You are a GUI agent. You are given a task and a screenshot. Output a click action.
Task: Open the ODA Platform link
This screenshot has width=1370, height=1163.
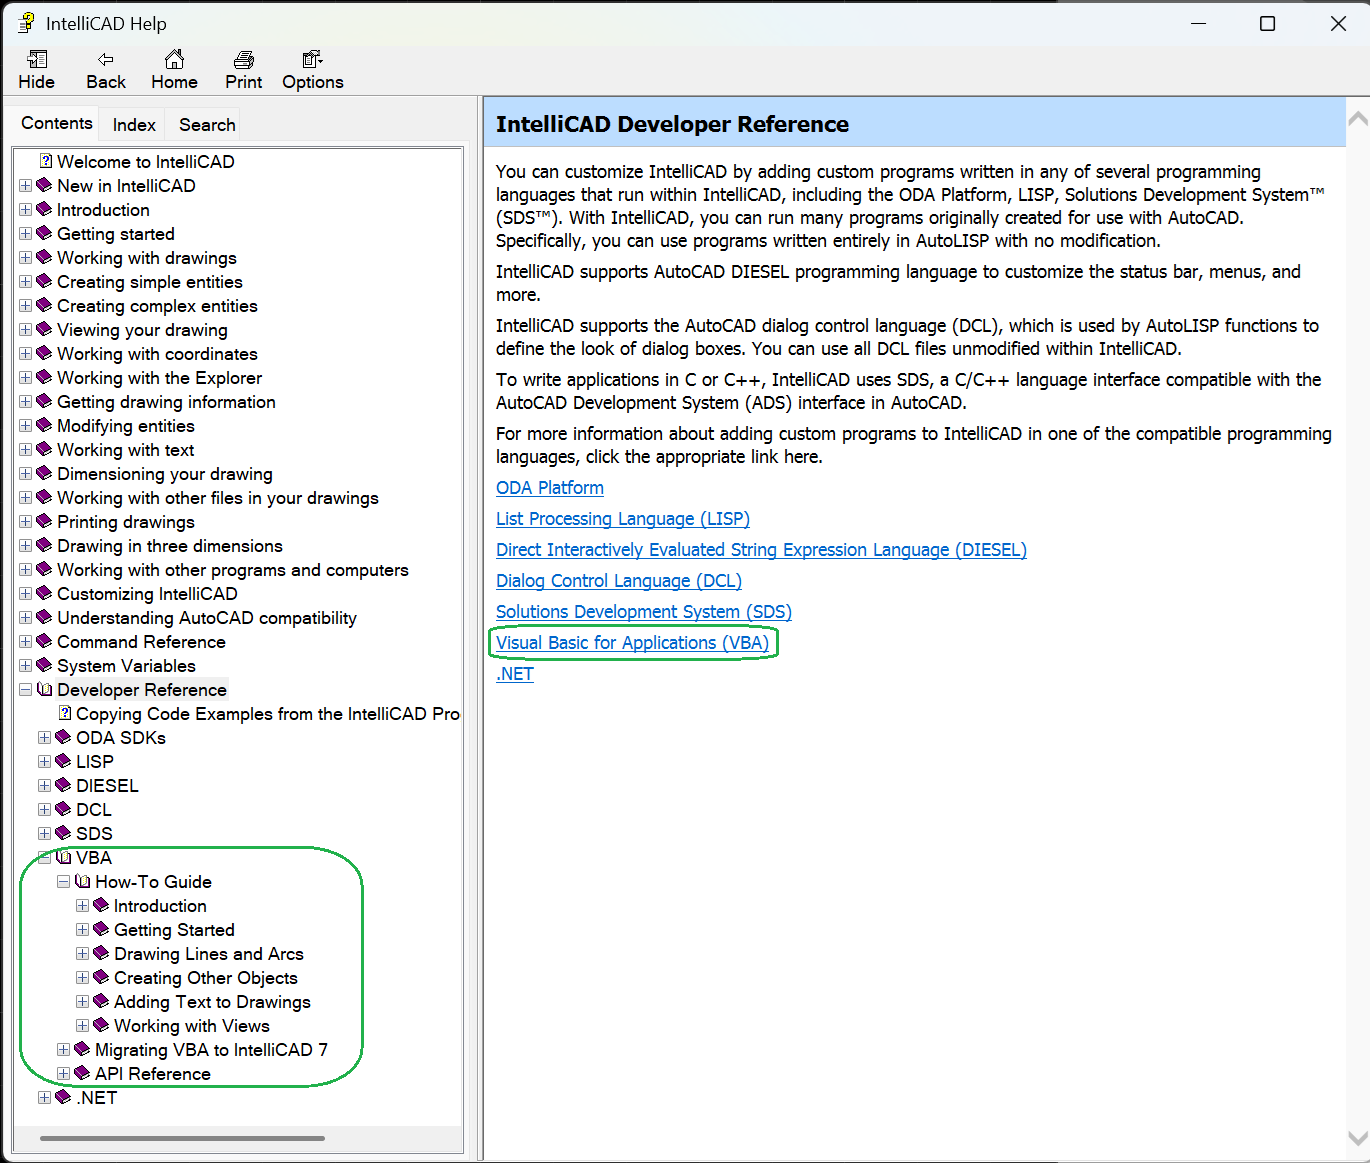[x=550, y=488]
